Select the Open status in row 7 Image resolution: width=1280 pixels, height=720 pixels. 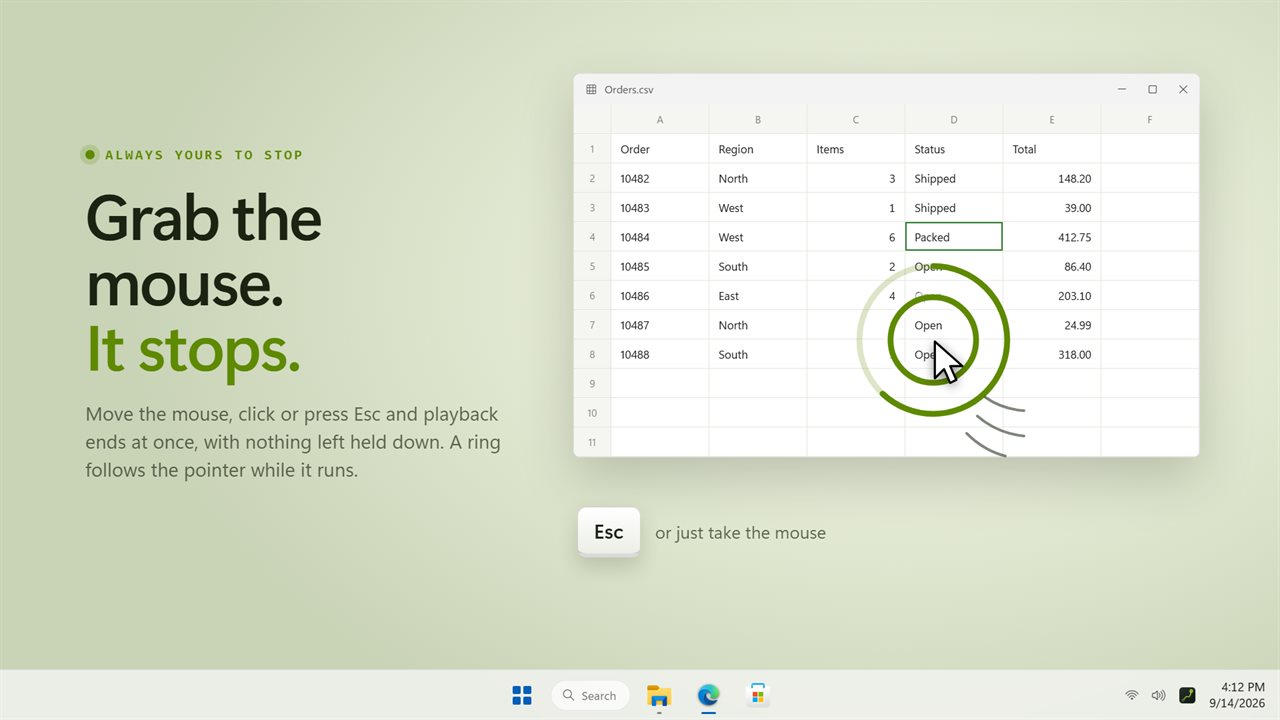tap(954, 325)
